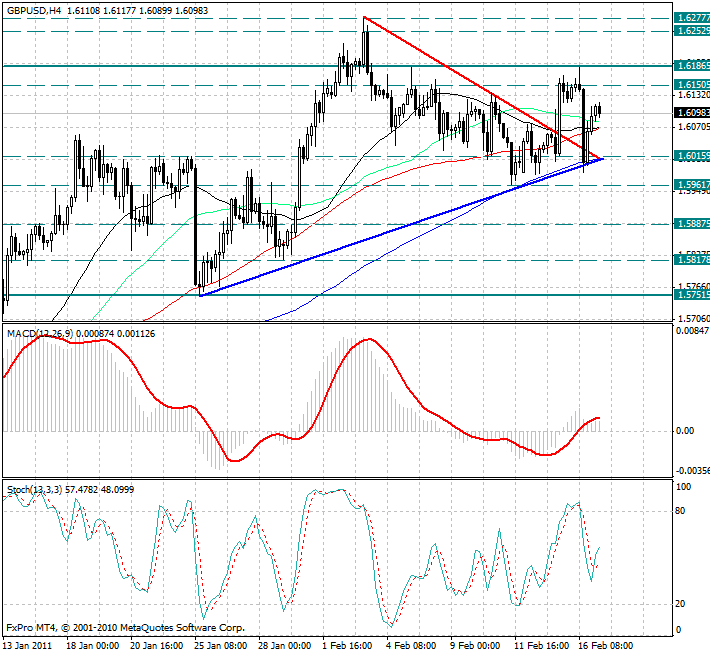The height and width of the screenshot is (653, 710).
Task: Click the 9 Feb 00:00 date label
Action: pyautogui.click(x=475, y=645)
